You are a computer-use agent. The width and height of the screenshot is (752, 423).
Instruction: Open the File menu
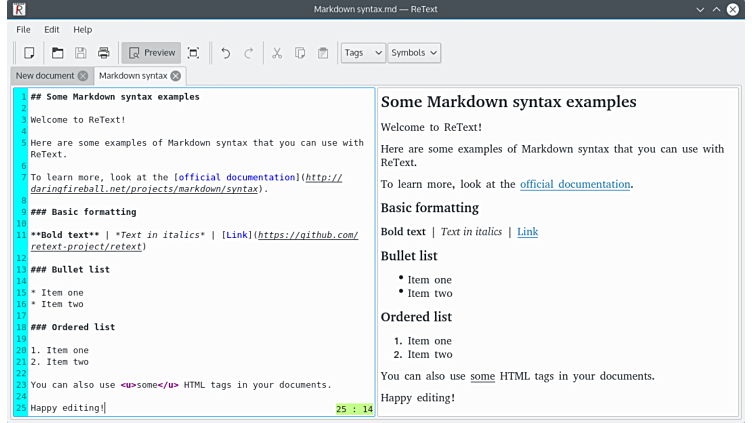(23, 30)
